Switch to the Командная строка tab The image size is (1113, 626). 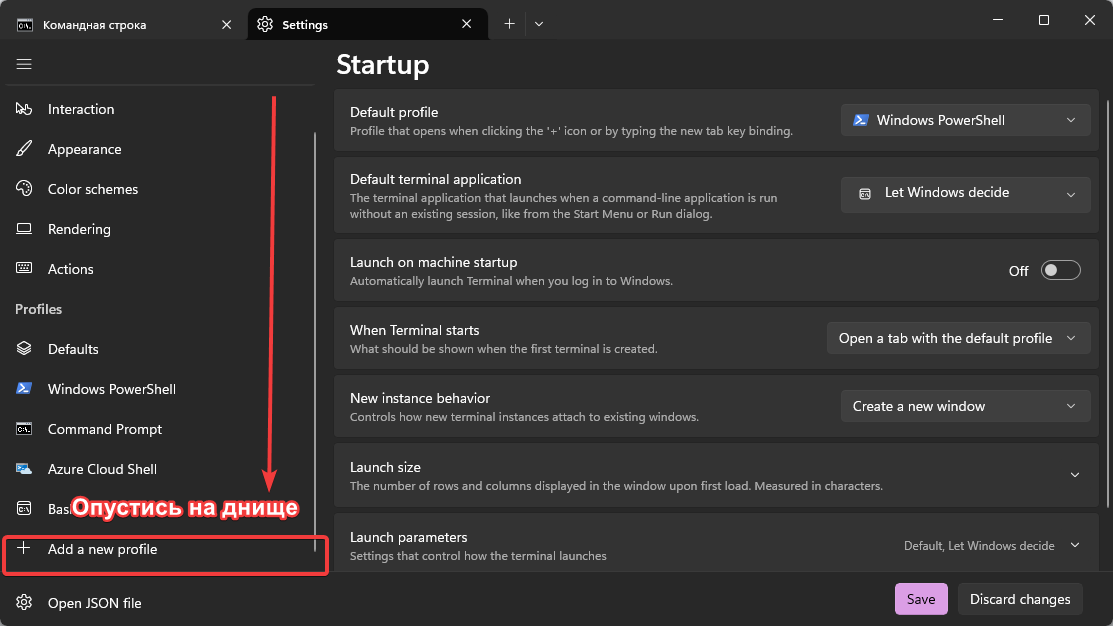[x=95, y=25]
